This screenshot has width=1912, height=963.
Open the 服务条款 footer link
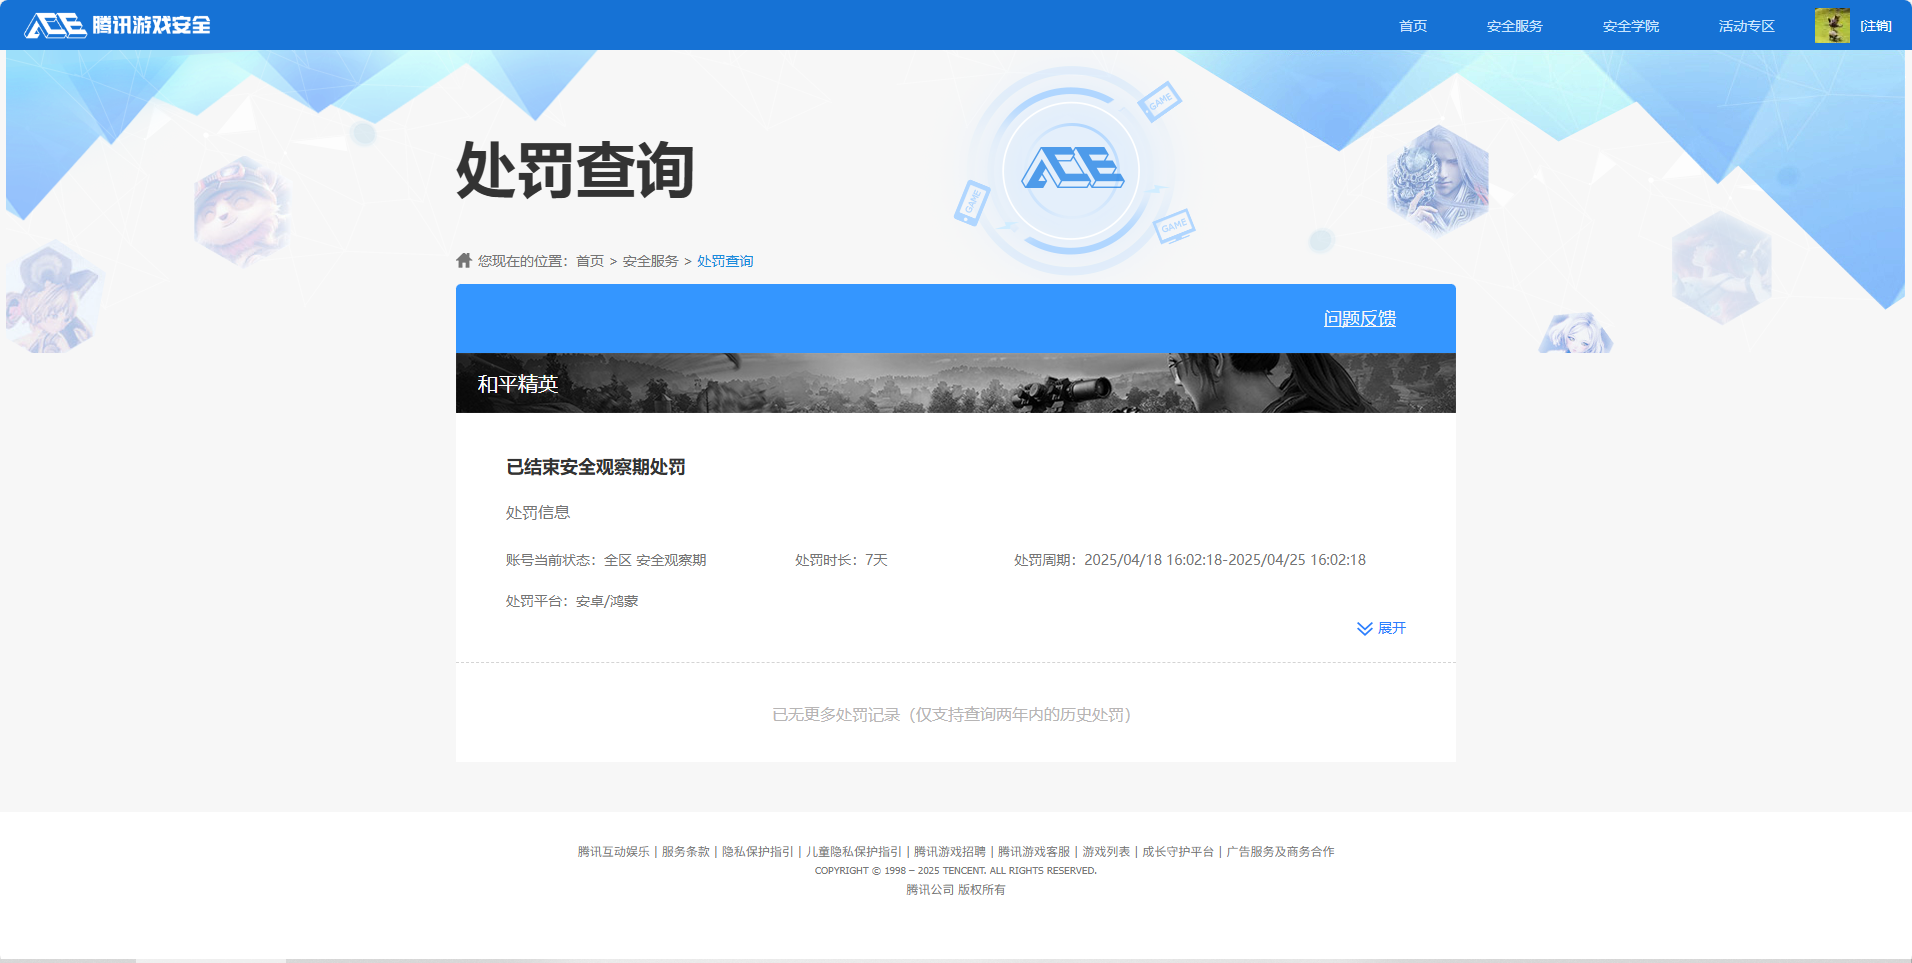tap(684, 851)
